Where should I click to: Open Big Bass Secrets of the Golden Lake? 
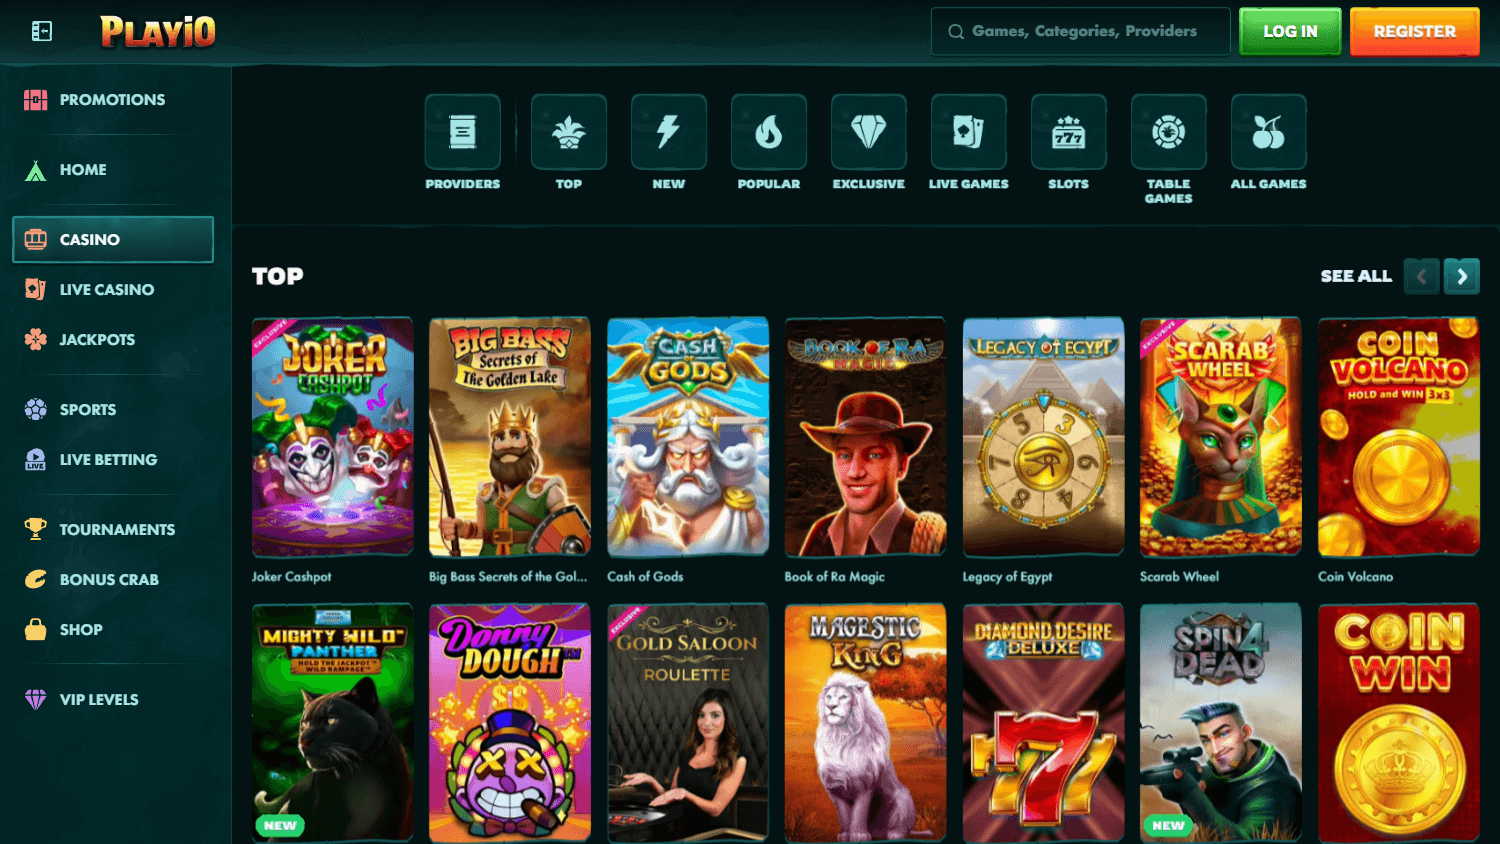tap(510, 437)
